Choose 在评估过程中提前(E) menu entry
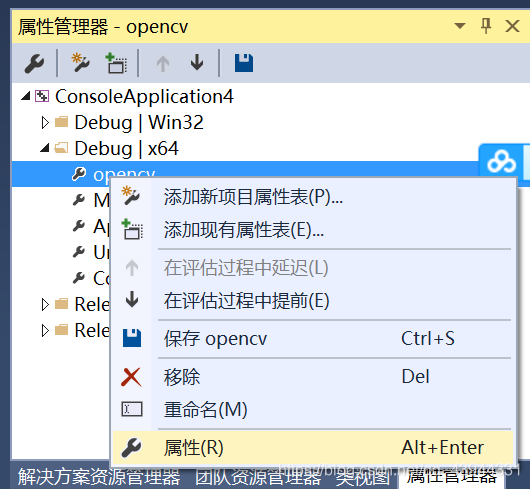 [x=313, y=301]
